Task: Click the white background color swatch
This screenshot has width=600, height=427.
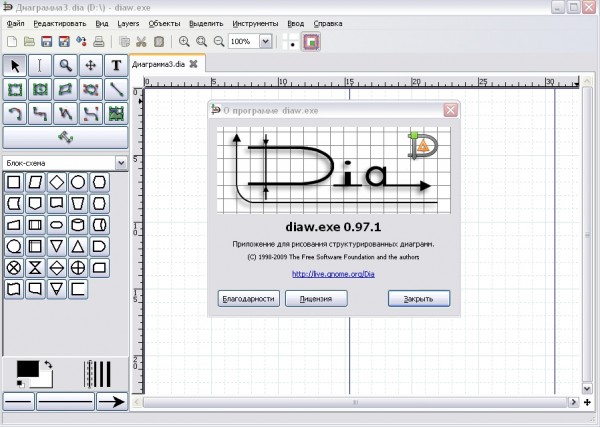Action: coord(45,381)
